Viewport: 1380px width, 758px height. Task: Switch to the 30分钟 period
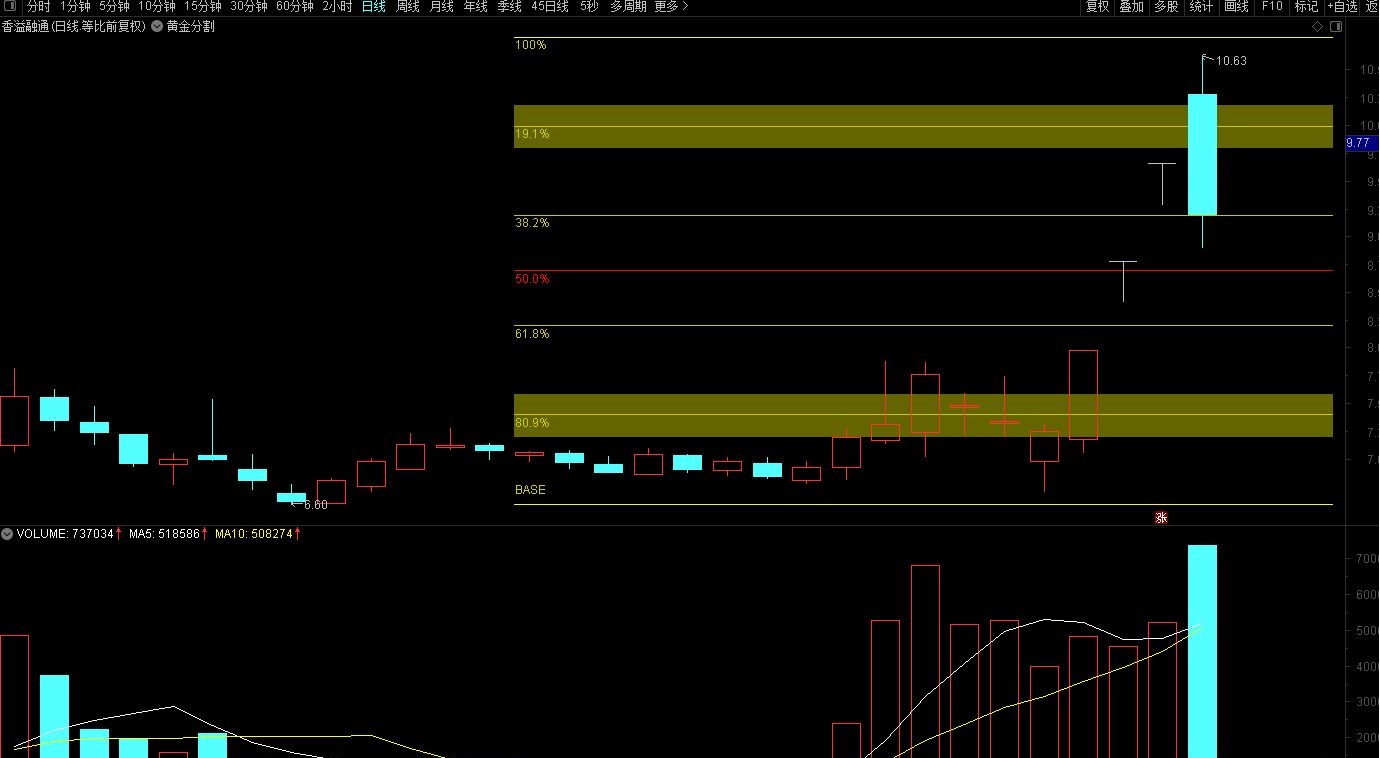click(x=248, y=6)
